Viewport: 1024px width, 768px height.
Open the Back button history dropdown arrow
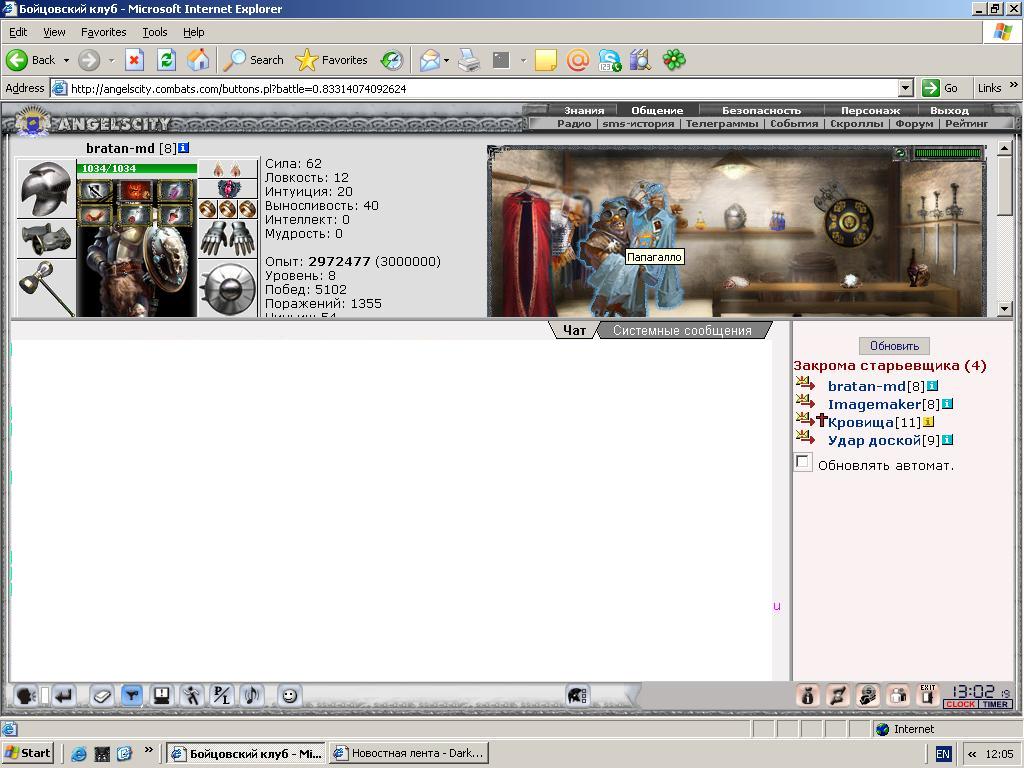pyautogui.click(x=66, y=60)
